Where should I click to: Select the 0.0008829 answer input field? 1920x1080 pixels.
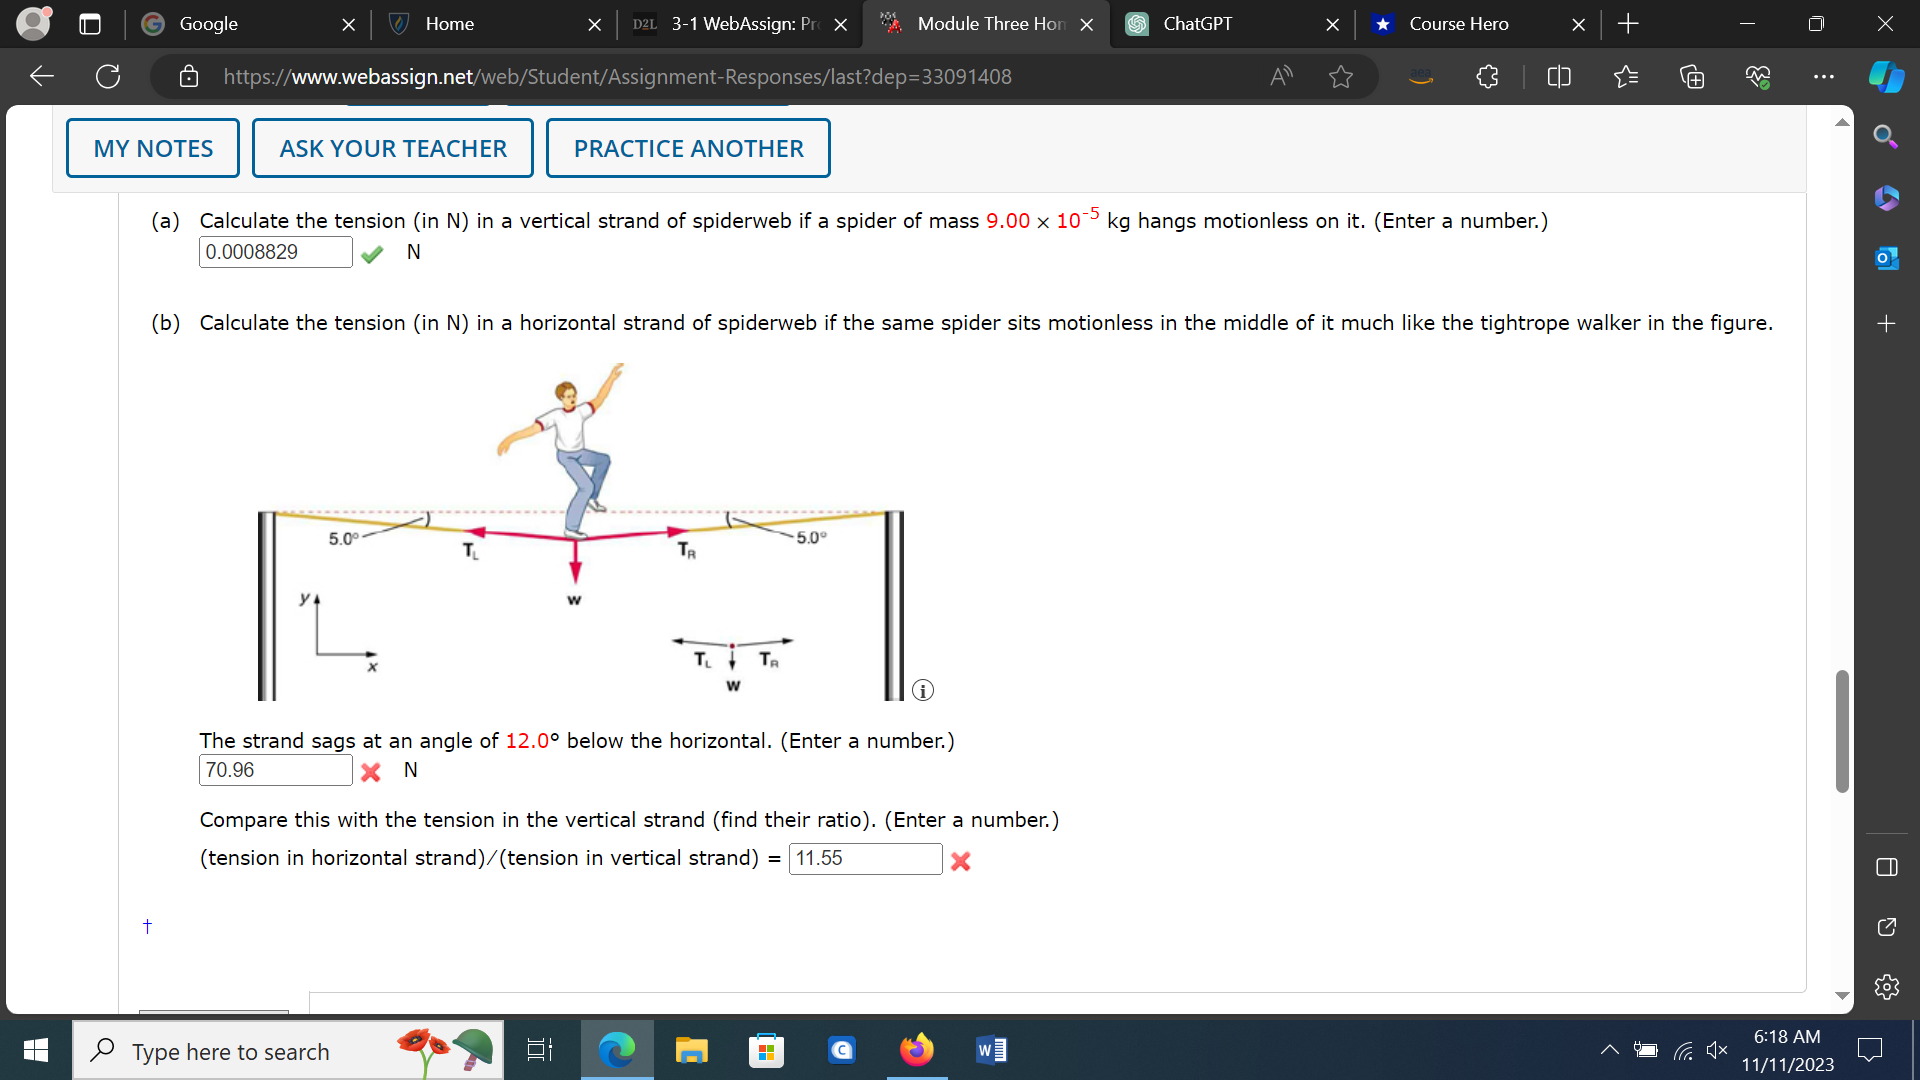tap(275, 252)
